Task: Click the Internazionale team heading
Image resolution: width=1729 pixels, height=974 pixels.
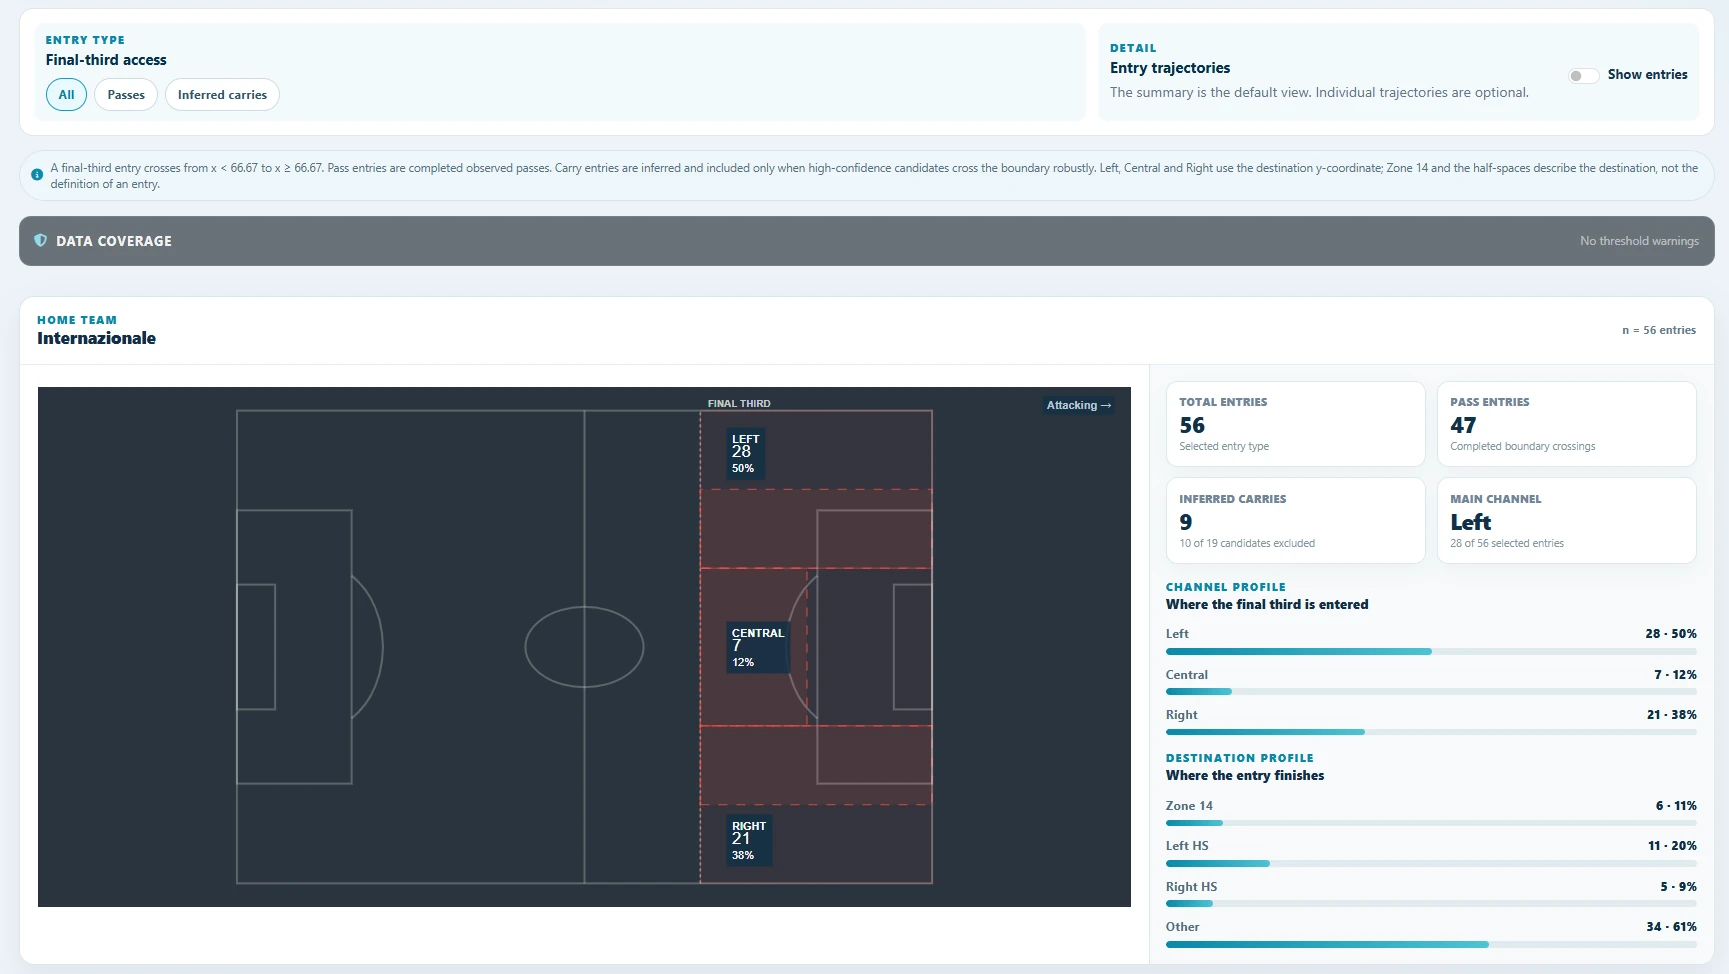Action: [96, 338]
